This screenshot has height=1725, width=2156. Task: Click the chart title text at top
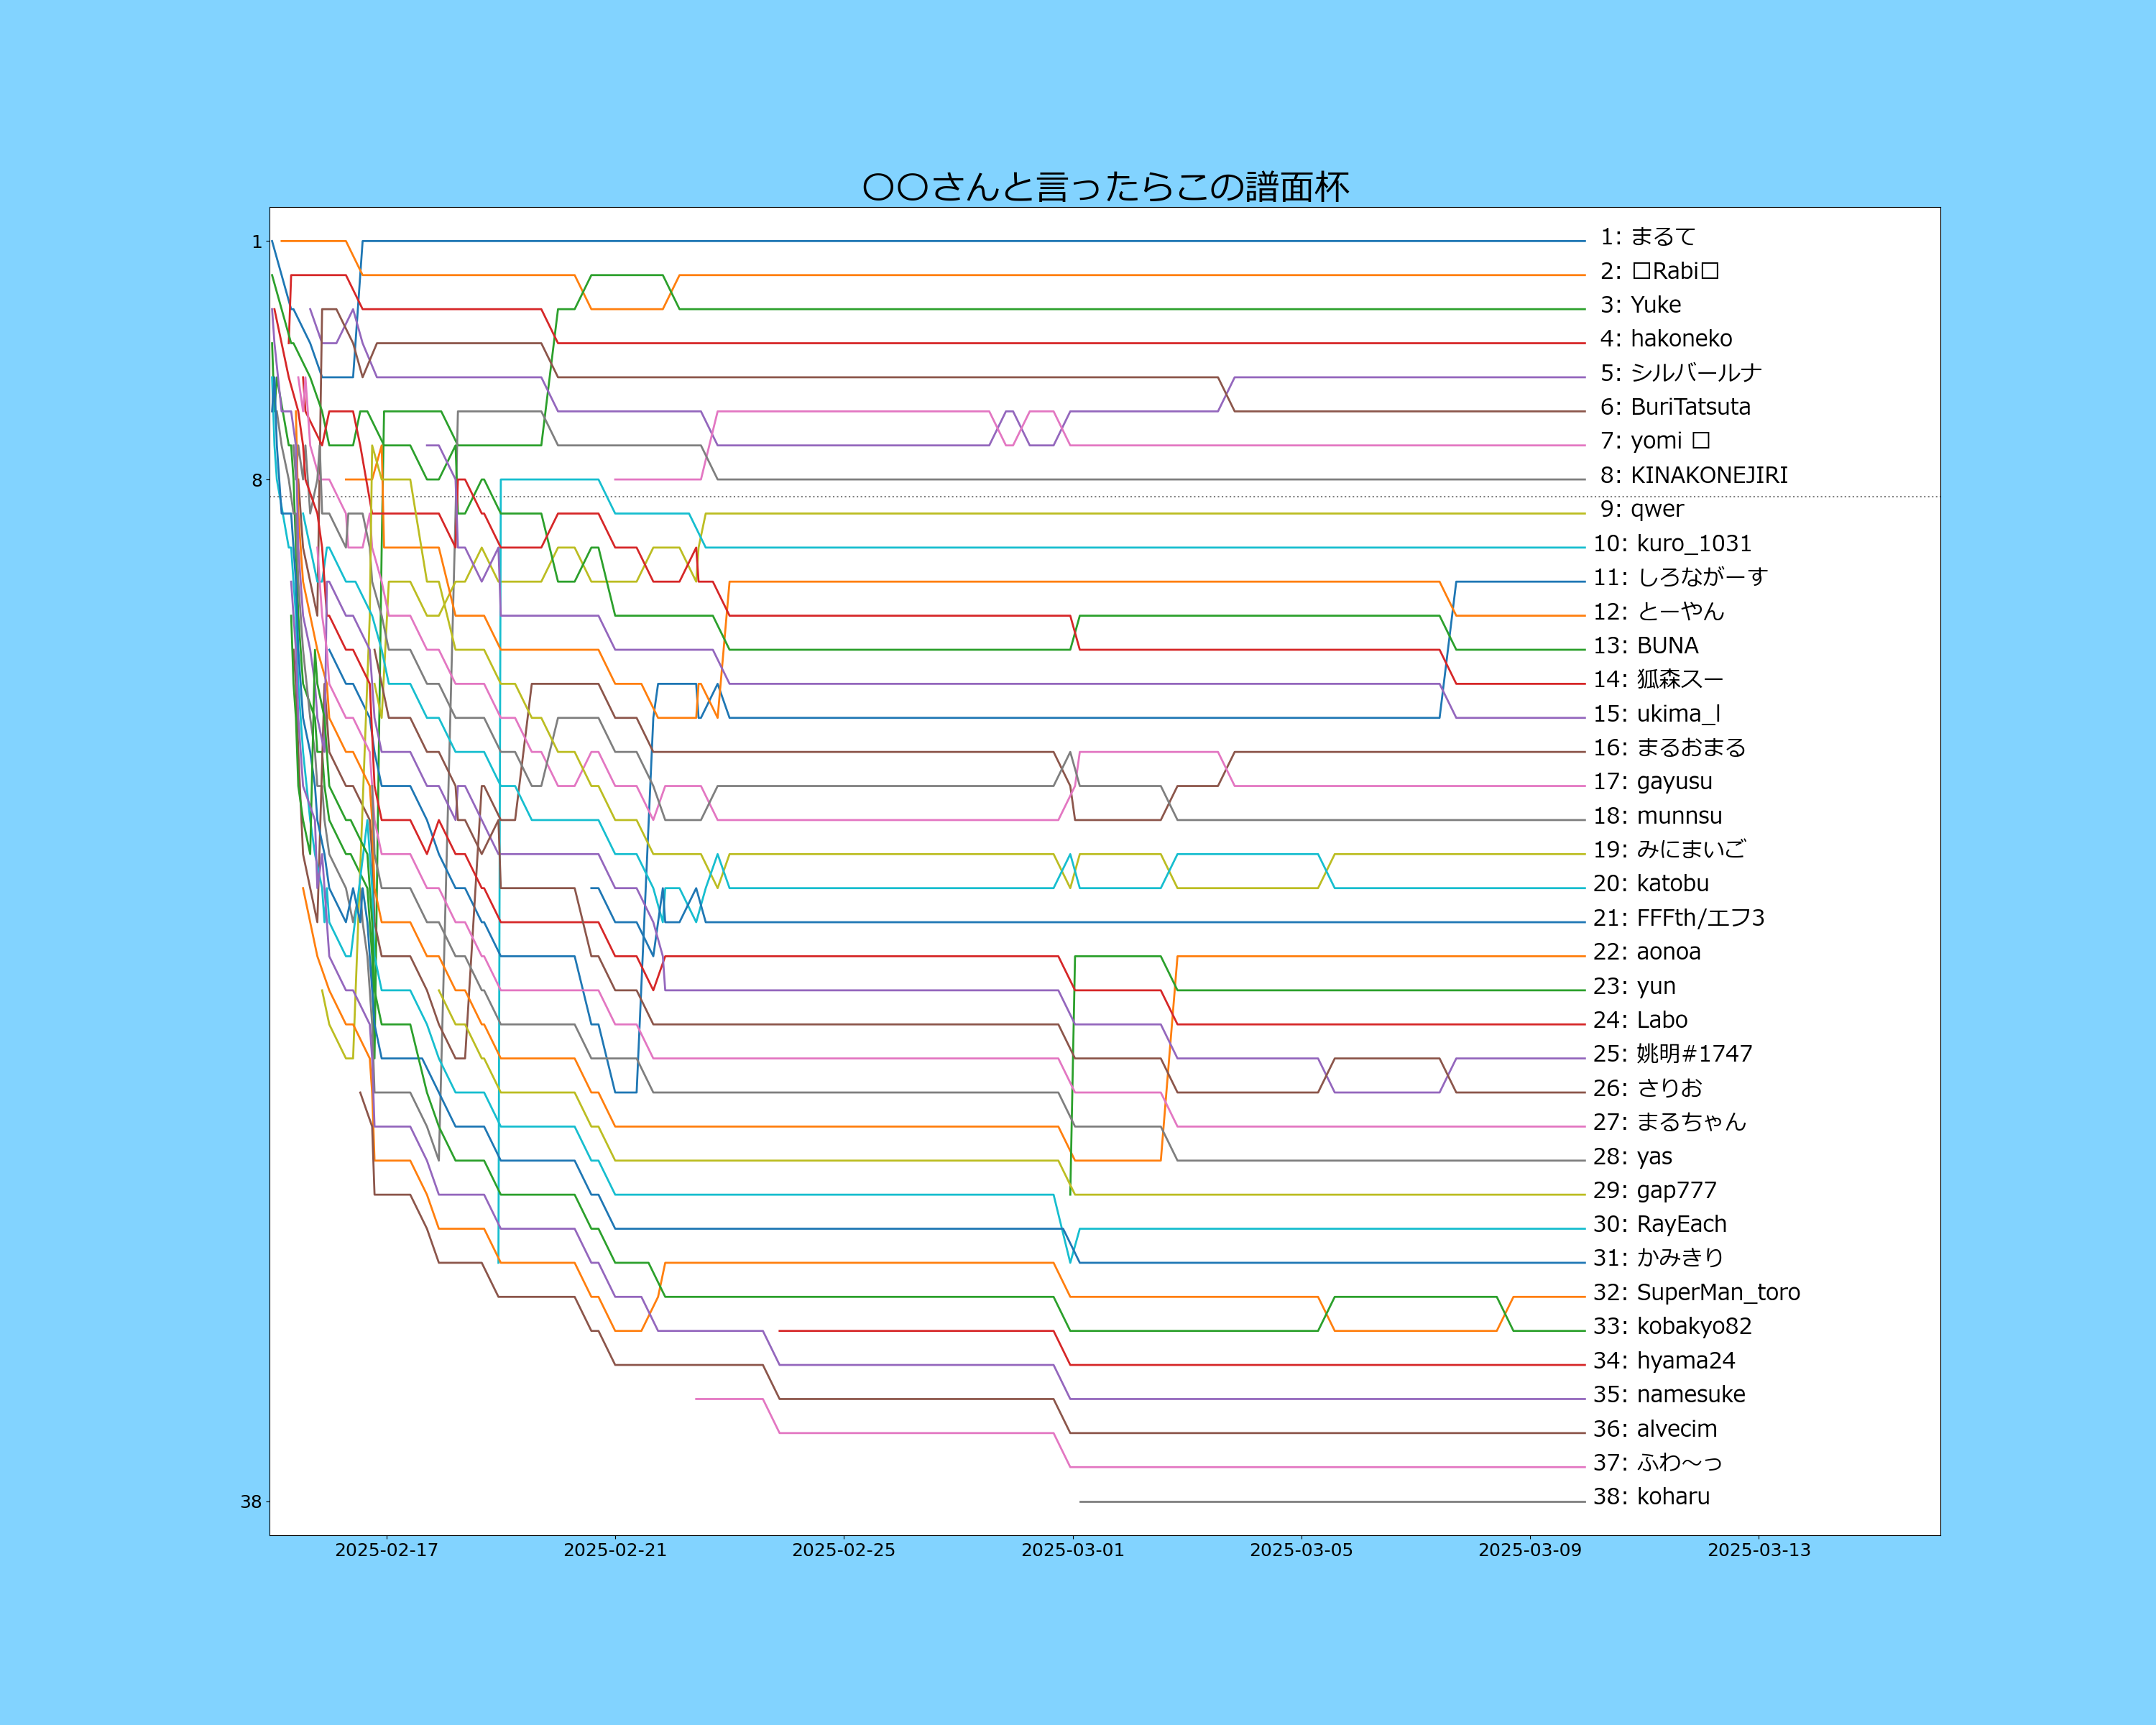pyautogui.click(x=1105, y=187)
